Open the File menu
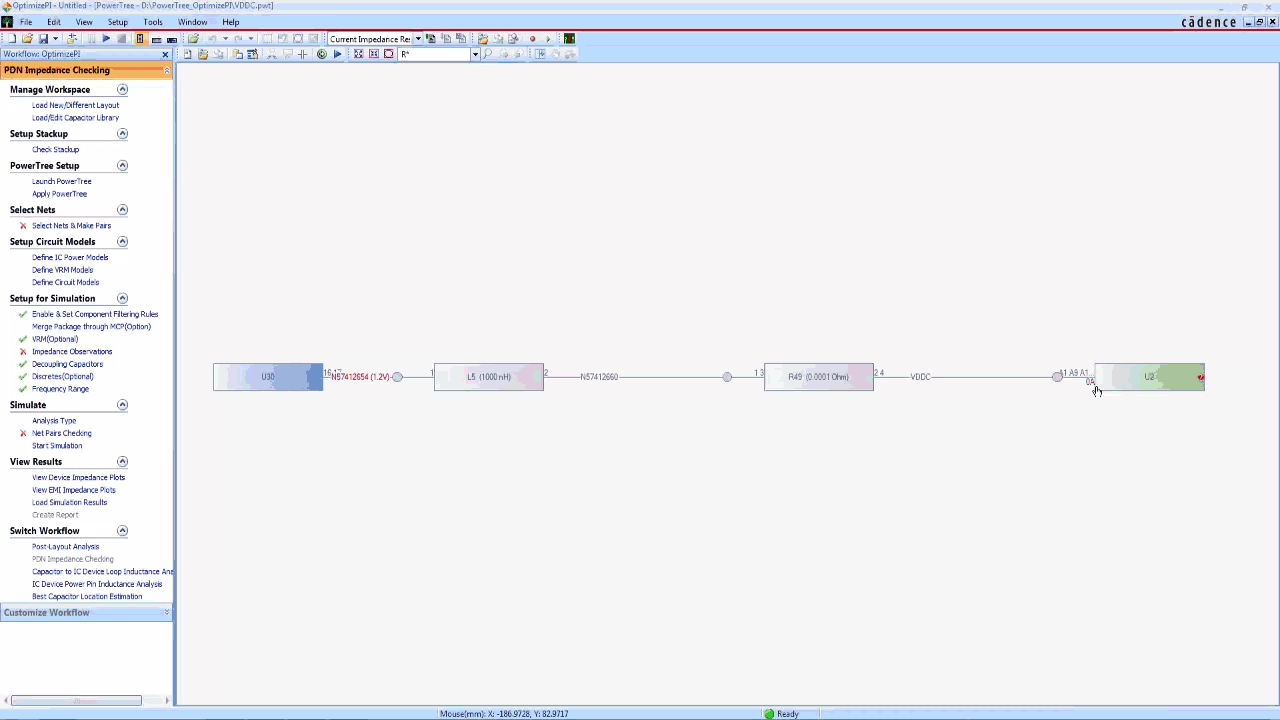Screen dimensions: 1280x720 click(26, 22)
